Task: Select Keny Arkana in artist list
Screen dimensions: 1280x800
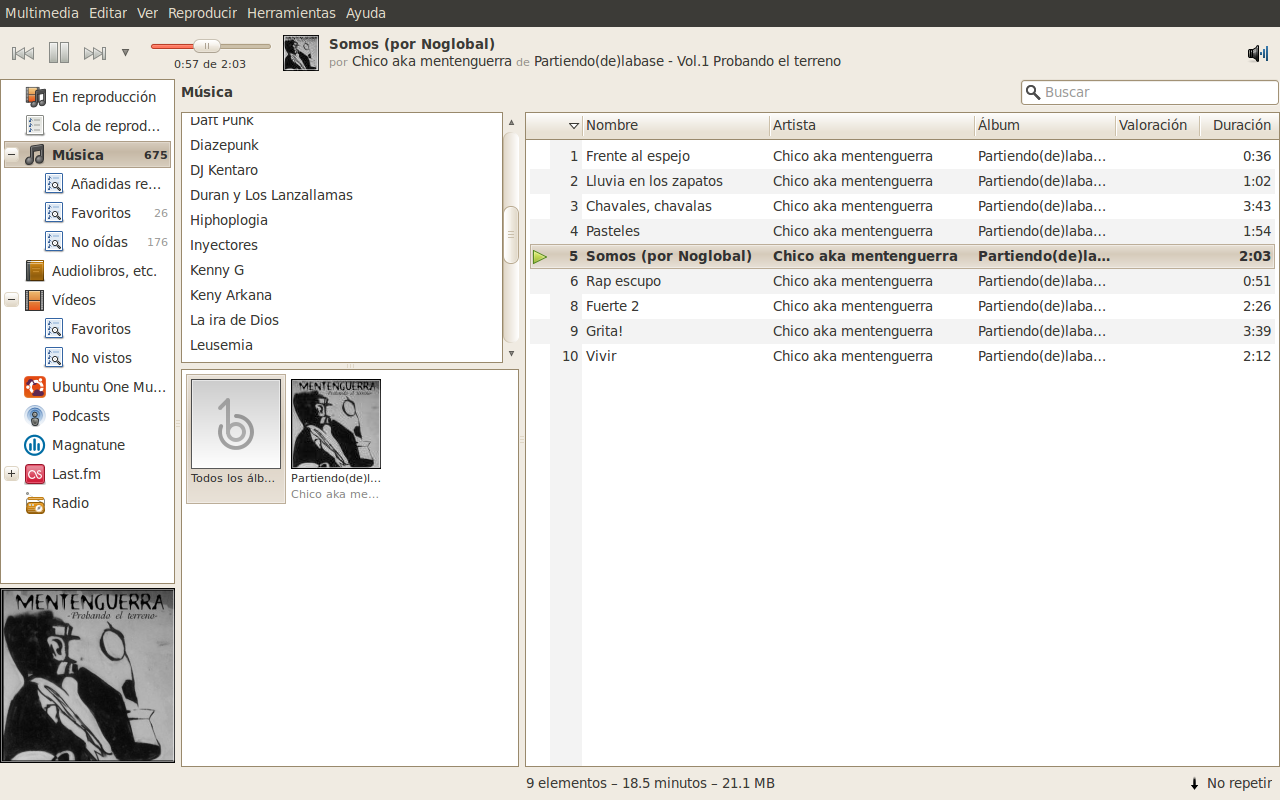Action: coord(231,295)
